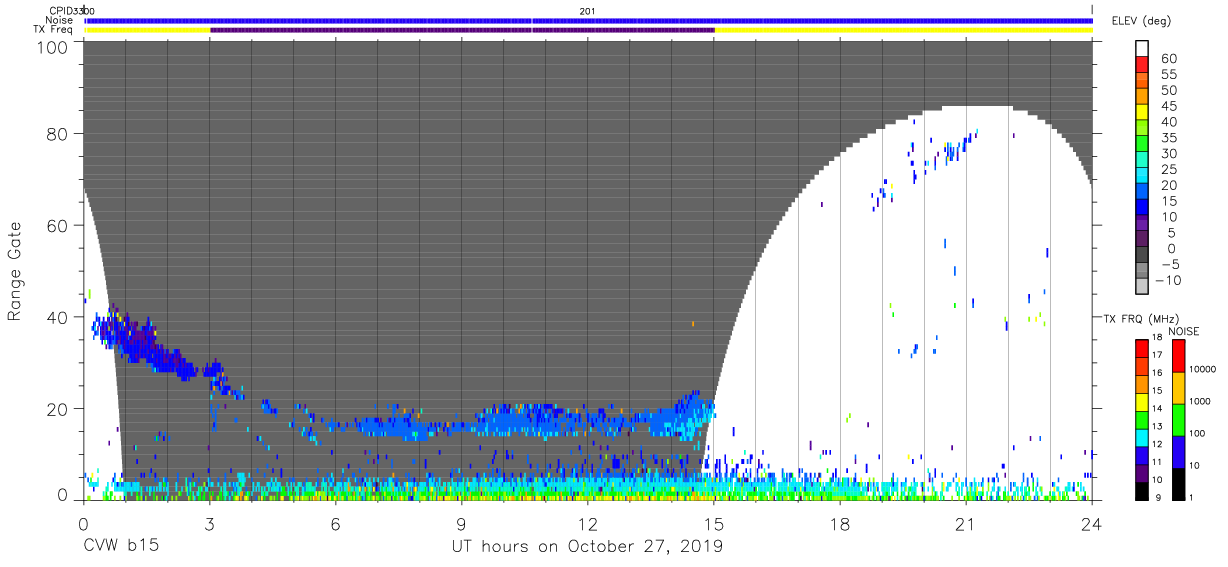
Task: Click the blue Noise bar above the plot
Action: pyautogui.click(x=590, y=20)
